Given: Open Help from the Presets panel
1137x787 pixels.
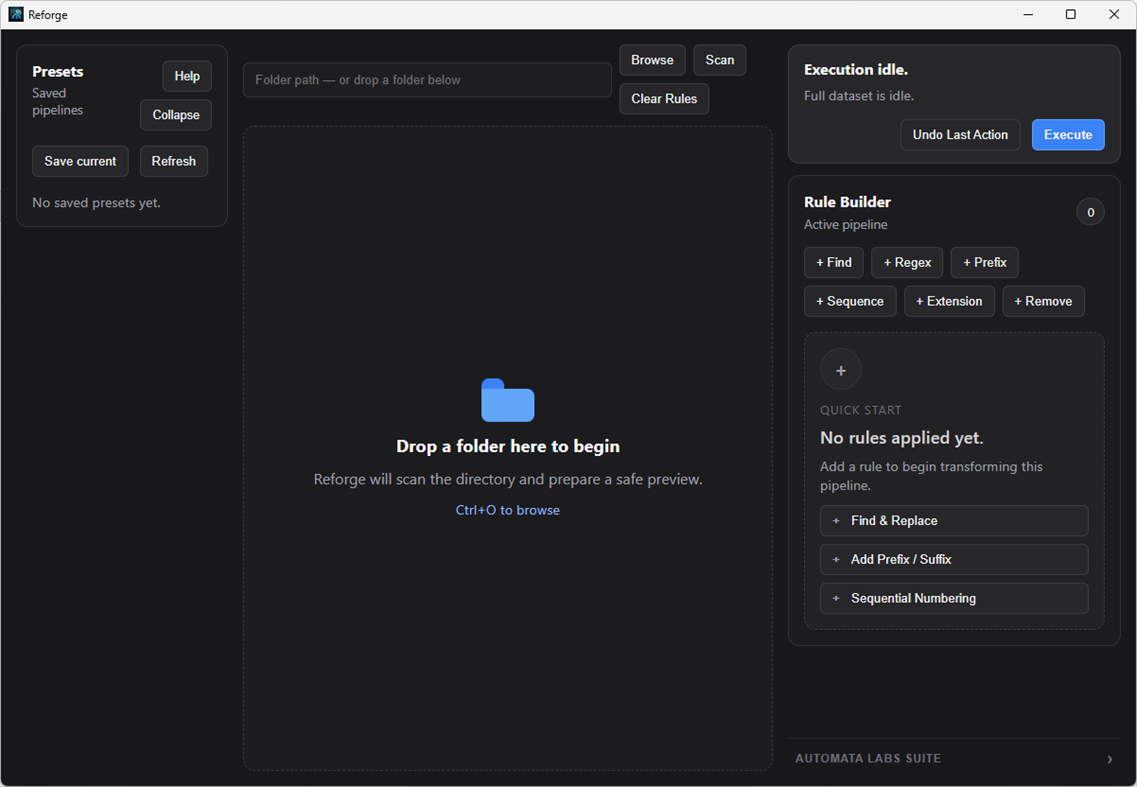Looking at the screenshot, I should click(186, 75).
